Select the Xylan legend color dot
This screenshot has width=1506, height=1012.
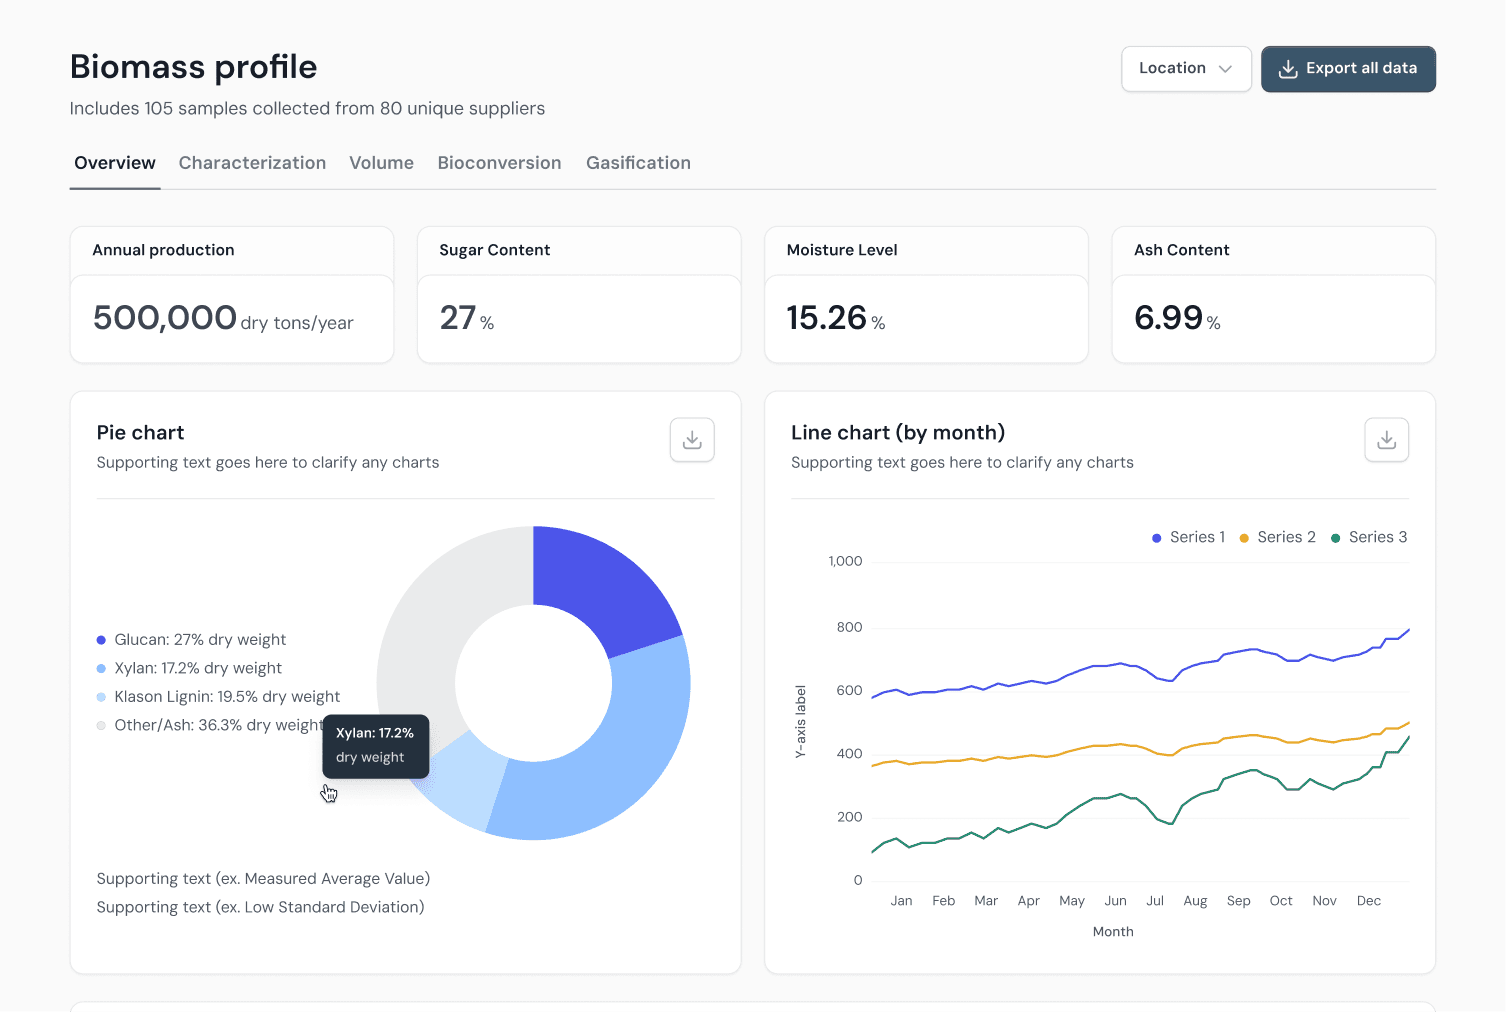(x=101, y=669)
